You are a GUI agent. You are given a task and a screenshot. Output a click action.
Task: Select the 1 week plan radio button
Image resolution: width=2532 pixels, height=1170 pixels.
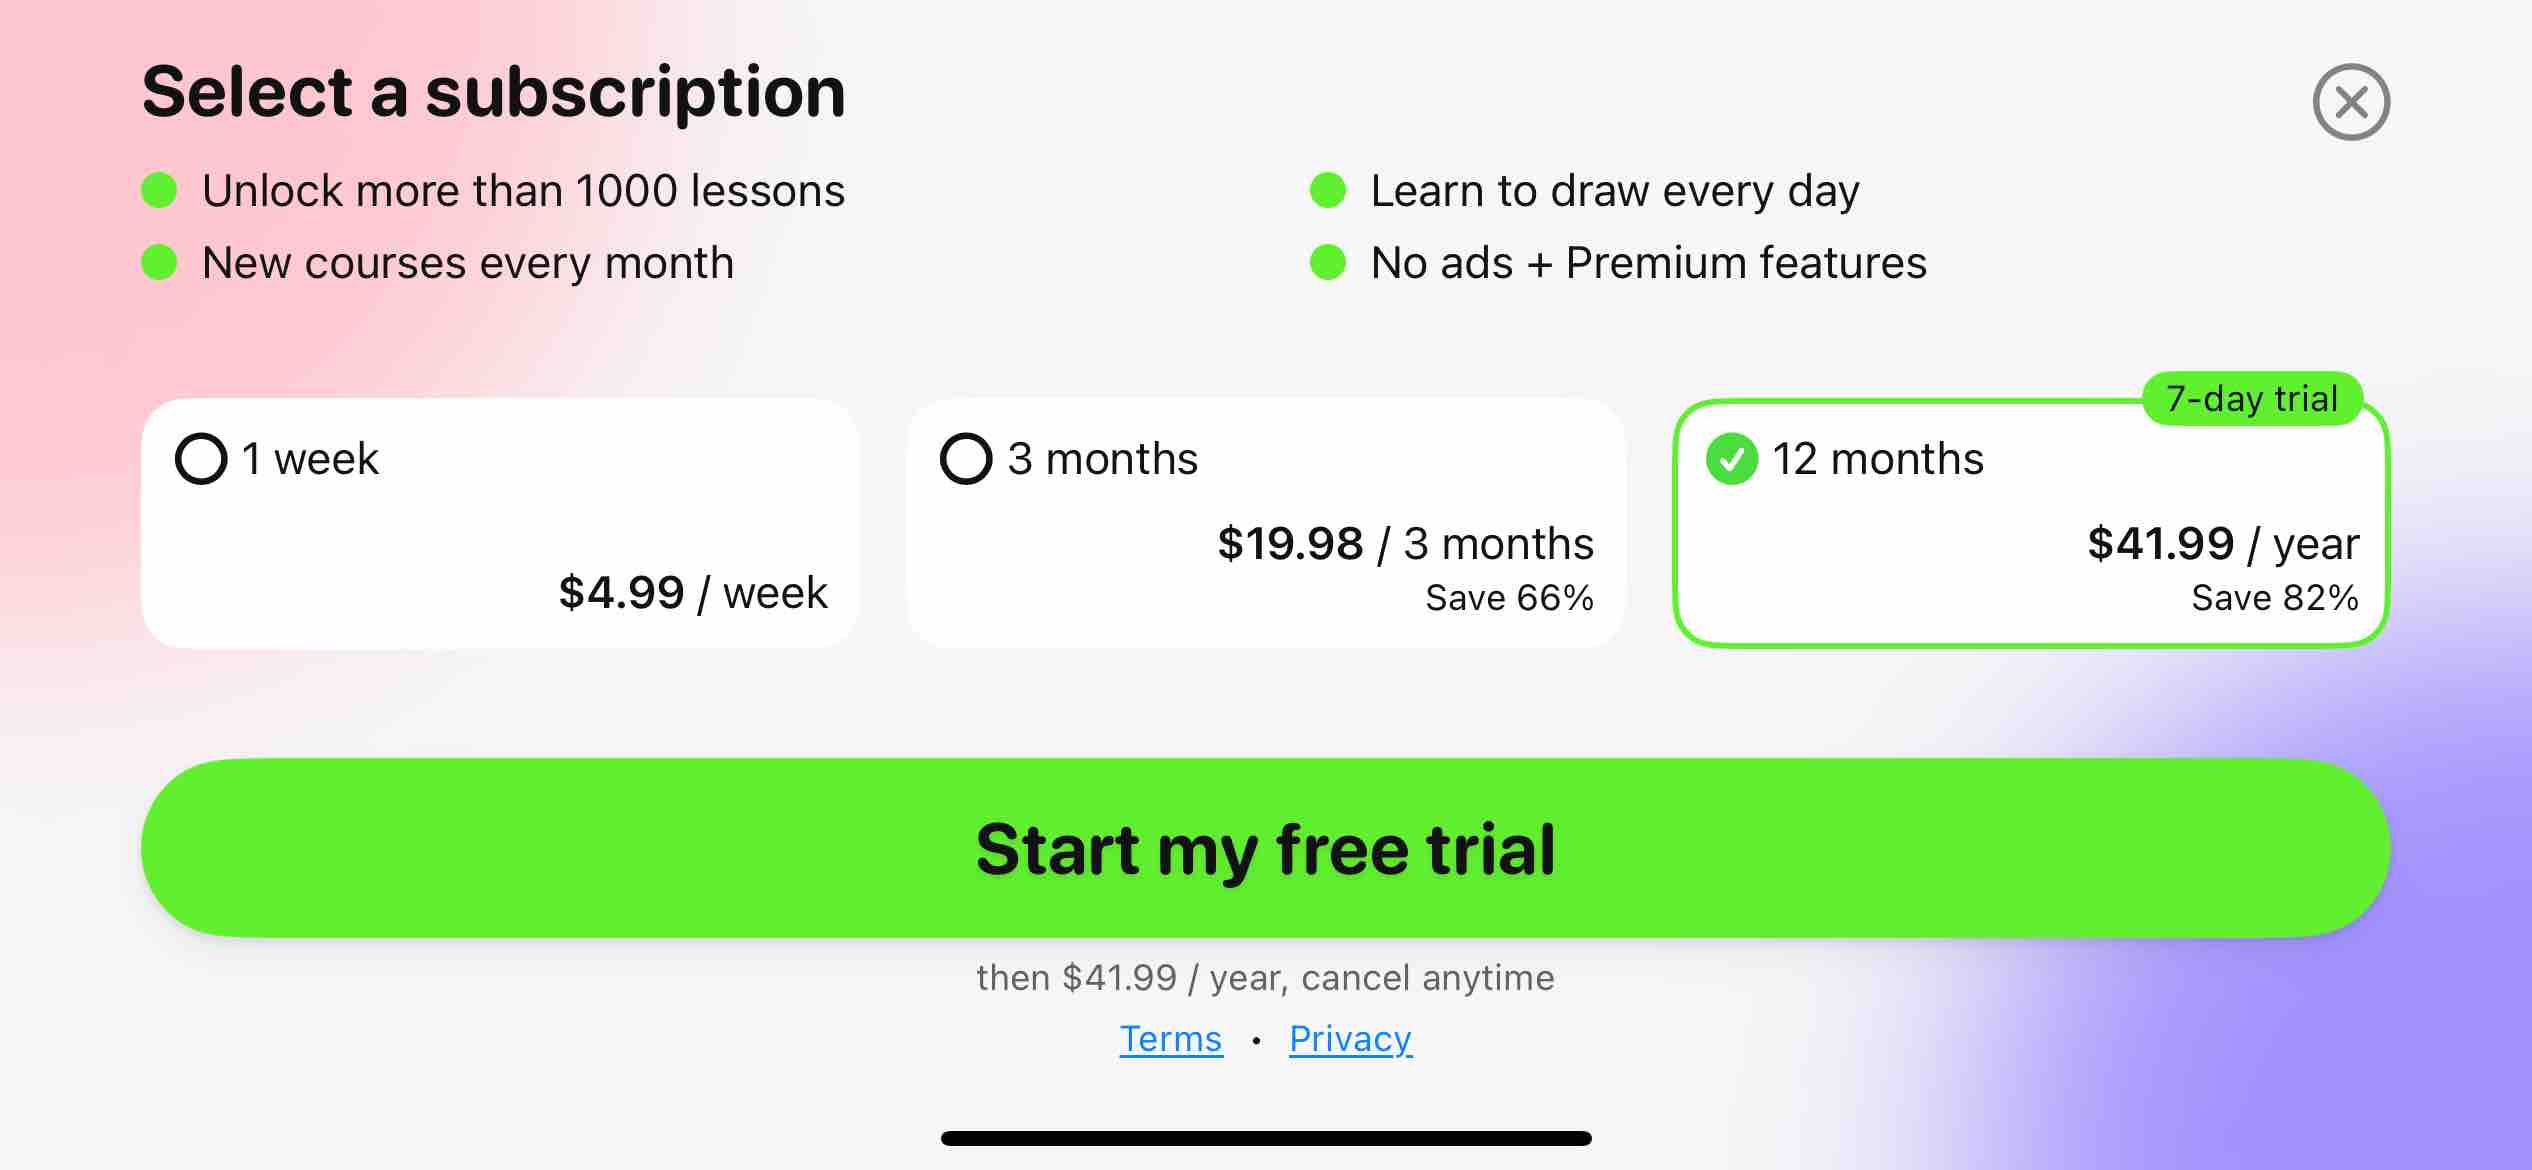(201, 459)
